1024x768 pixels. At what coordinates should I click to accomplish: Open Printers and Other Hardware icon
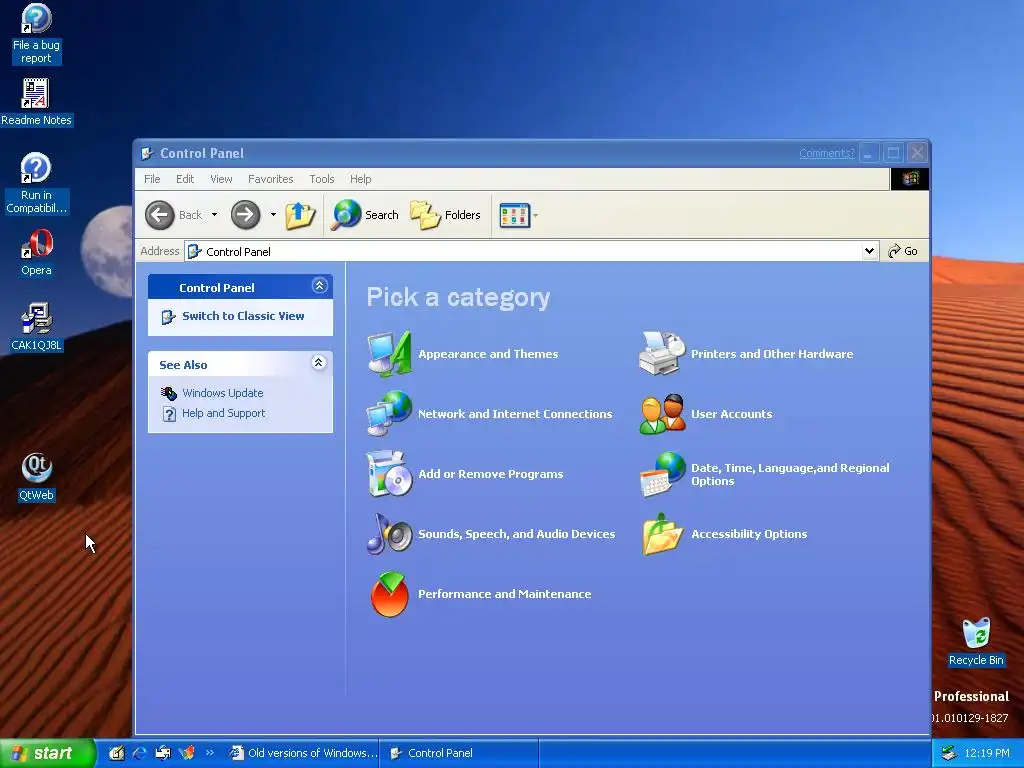click(662, 353)
